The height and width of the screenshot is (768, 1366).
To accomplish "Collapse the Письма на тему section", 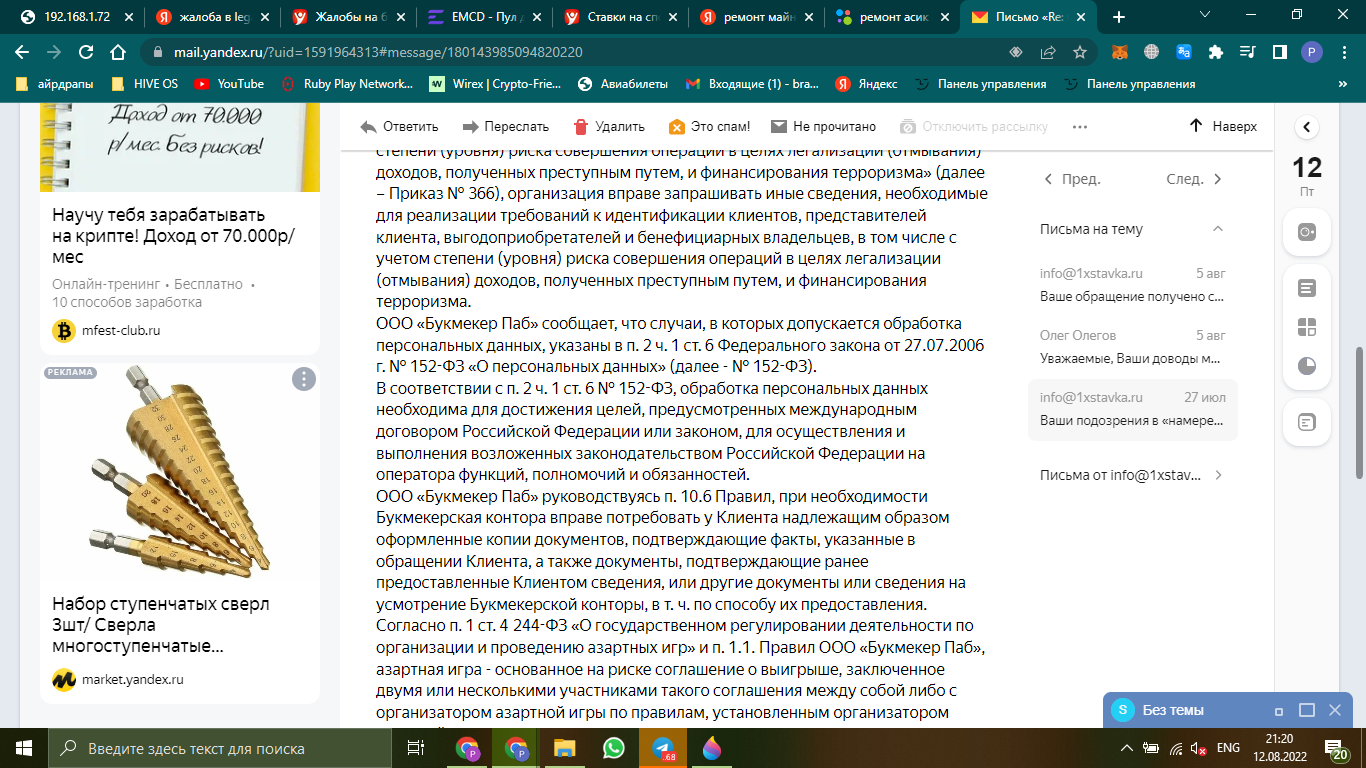I will pos(1217,229).
